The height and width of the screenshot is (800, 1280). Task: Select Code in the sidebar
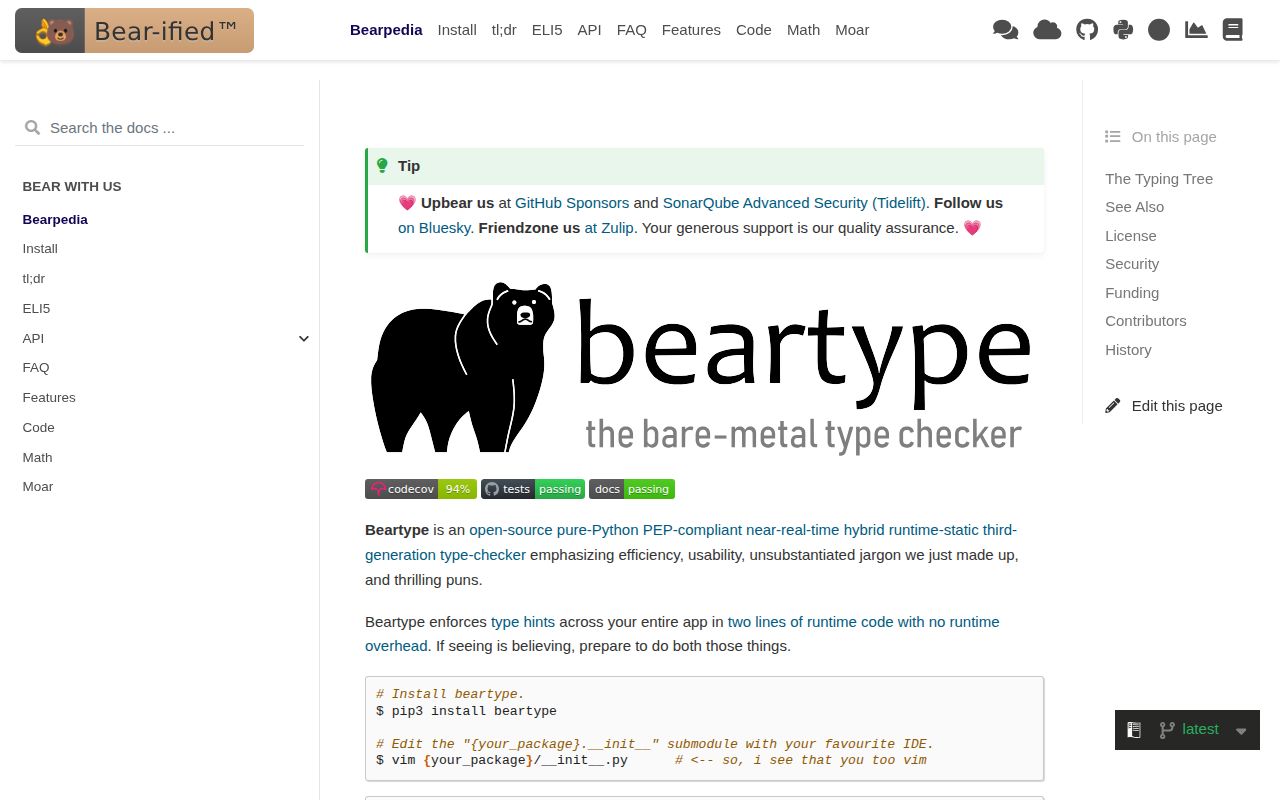click(x=38, y=427)
